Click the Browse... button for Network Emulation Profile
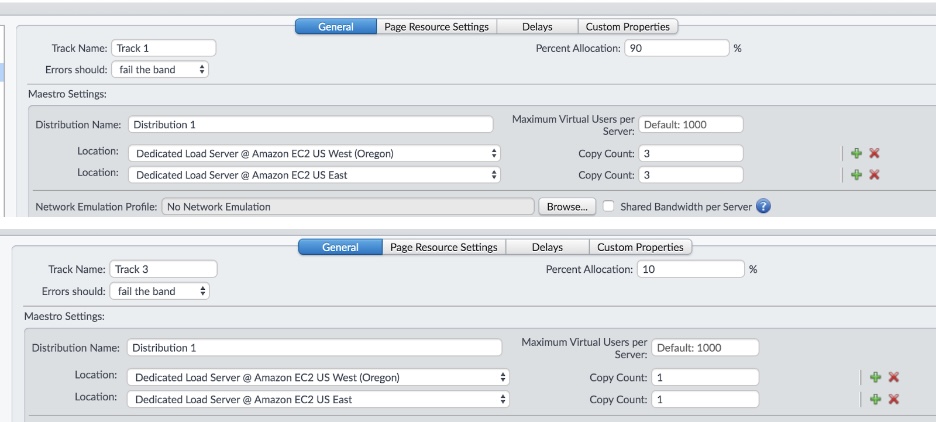This screenshot has width=936, height=422. click(x=567, y=207)
